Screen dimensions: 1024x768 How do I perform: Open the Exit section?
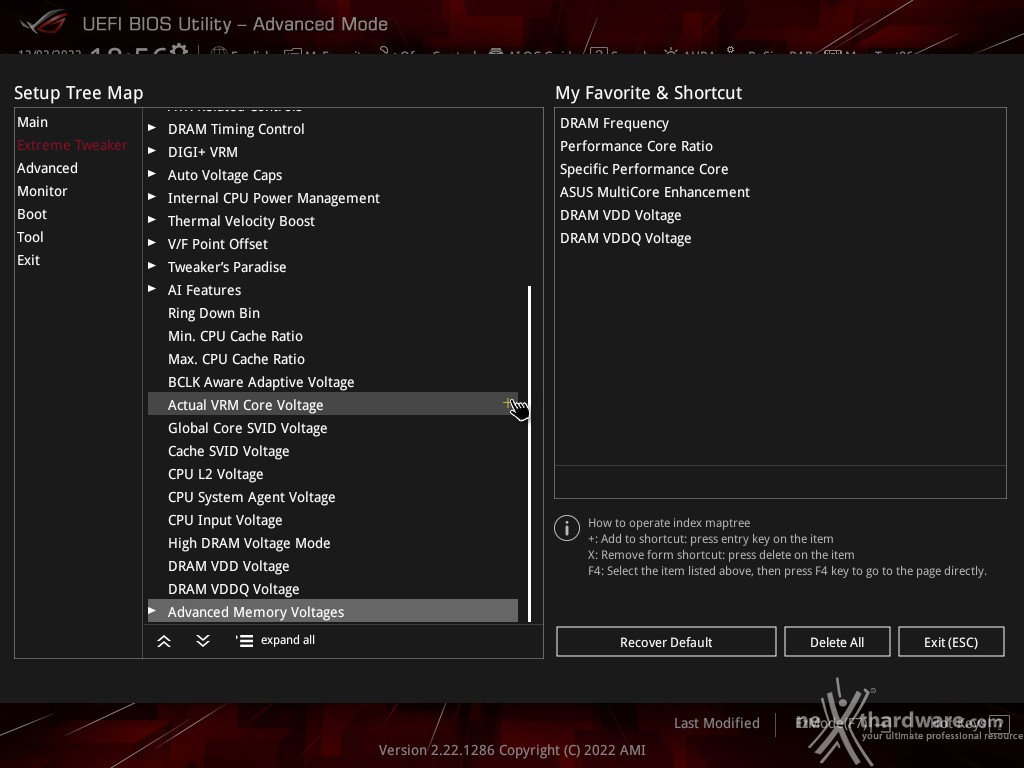point(29,260)
